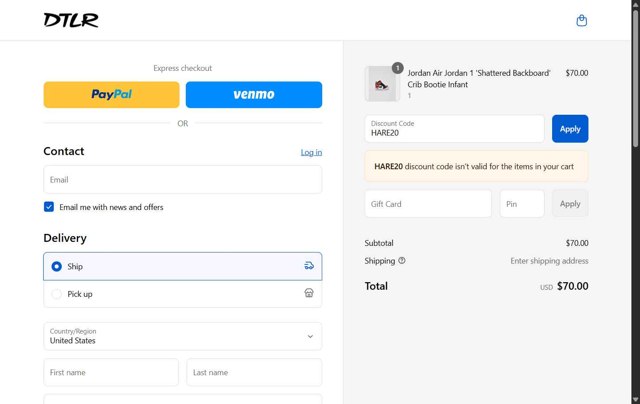Select the Pick up delivery option

pos(57,294)
